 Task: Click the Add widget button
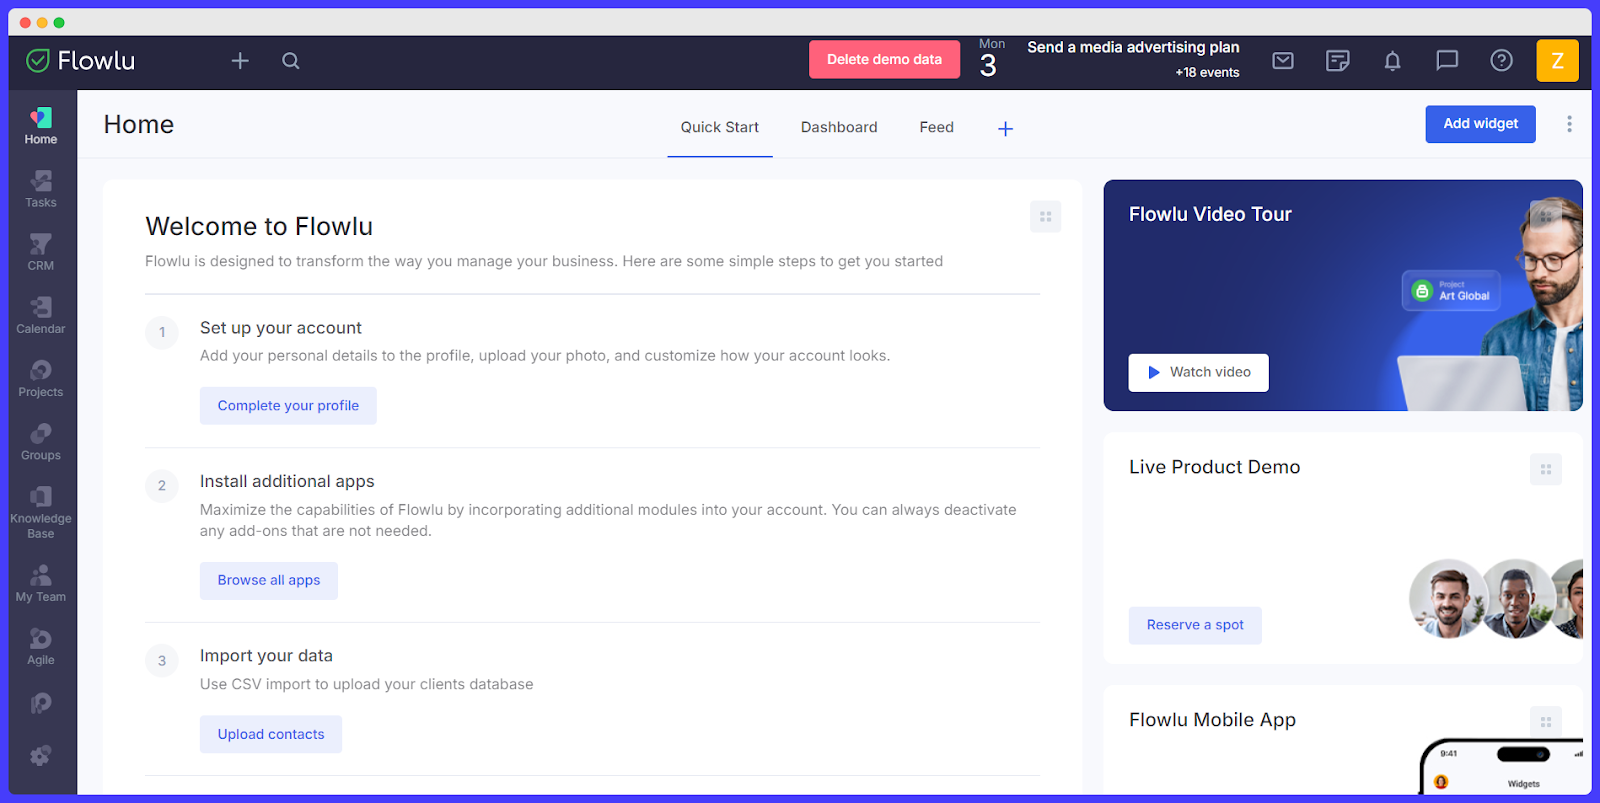pyautogui.click(x=1480, y=124)
